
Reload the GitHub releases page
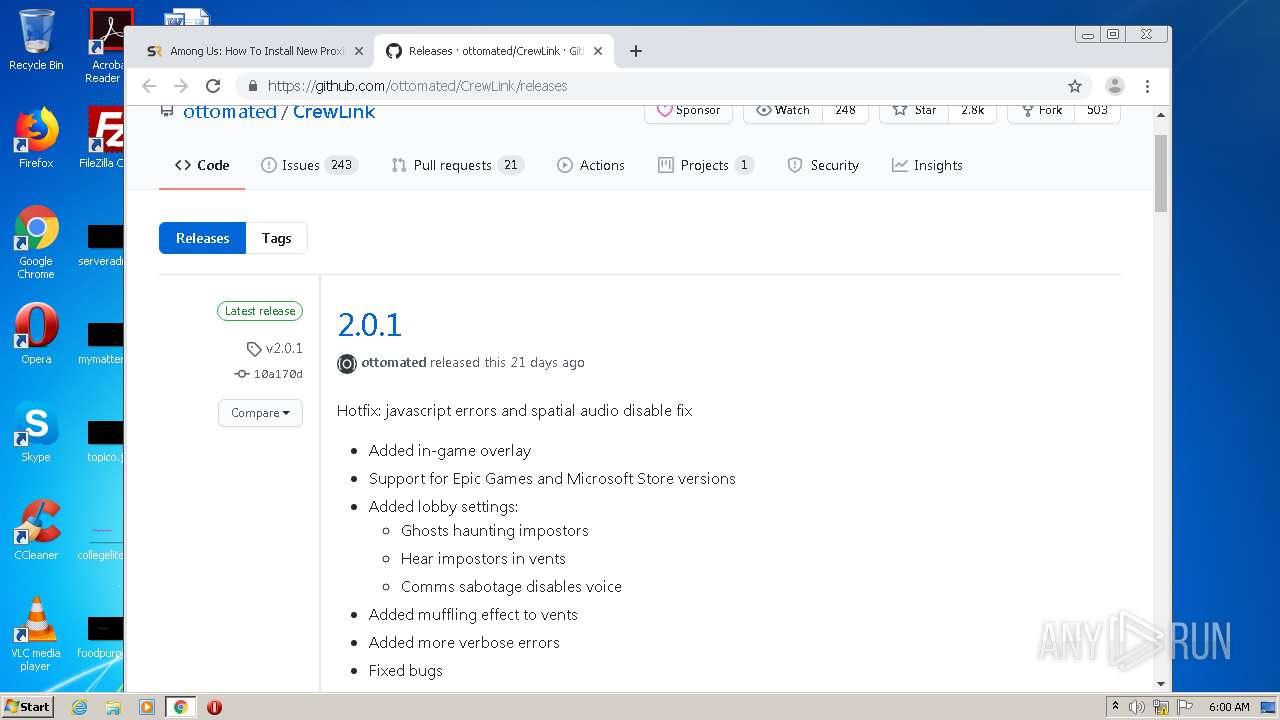pyautogui.click(x=213, y=86)
